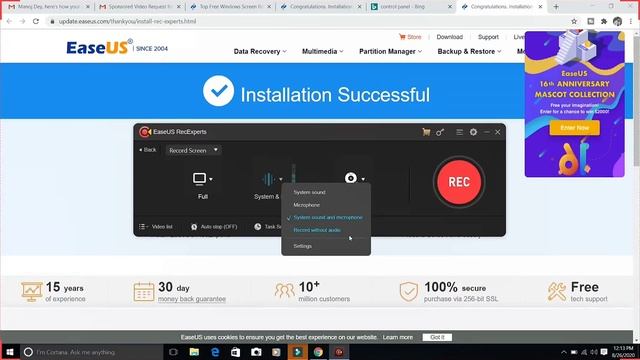This screenshot has height=360, width=640.
Task: Start recording with the red REC button
Action: 459,182
